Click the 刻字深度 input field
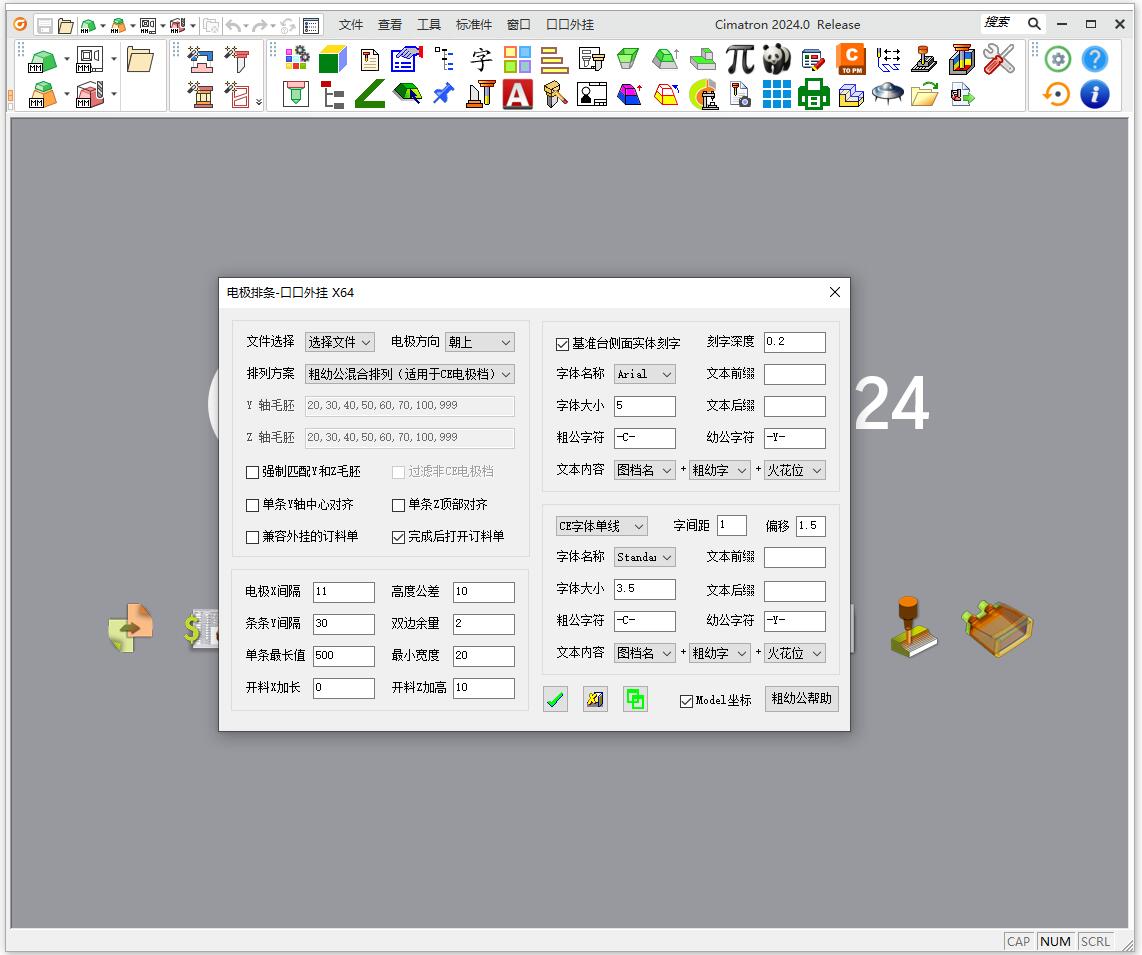This screenshot has width=1142, height=955. pos(794,342)
